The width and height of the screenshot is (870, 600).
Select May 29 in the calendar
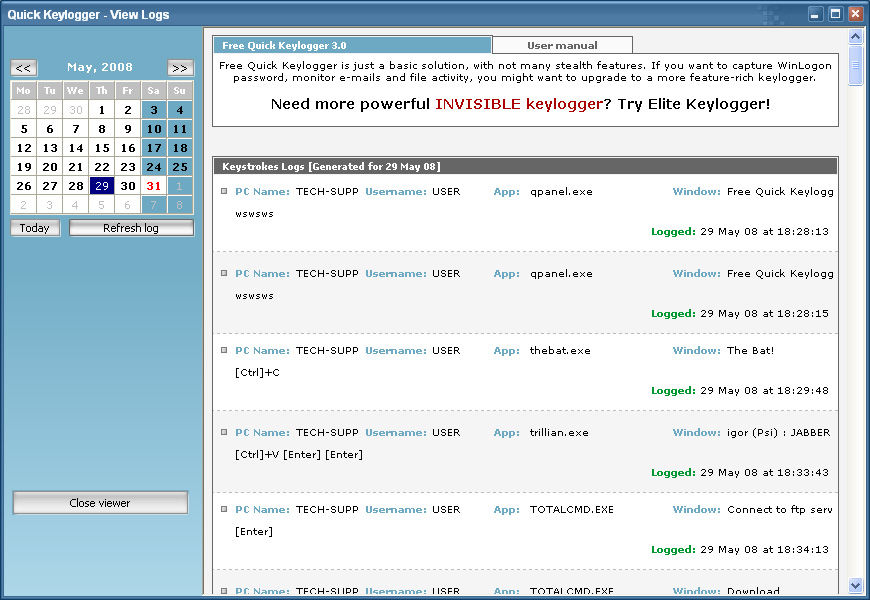tap(102, 186)
